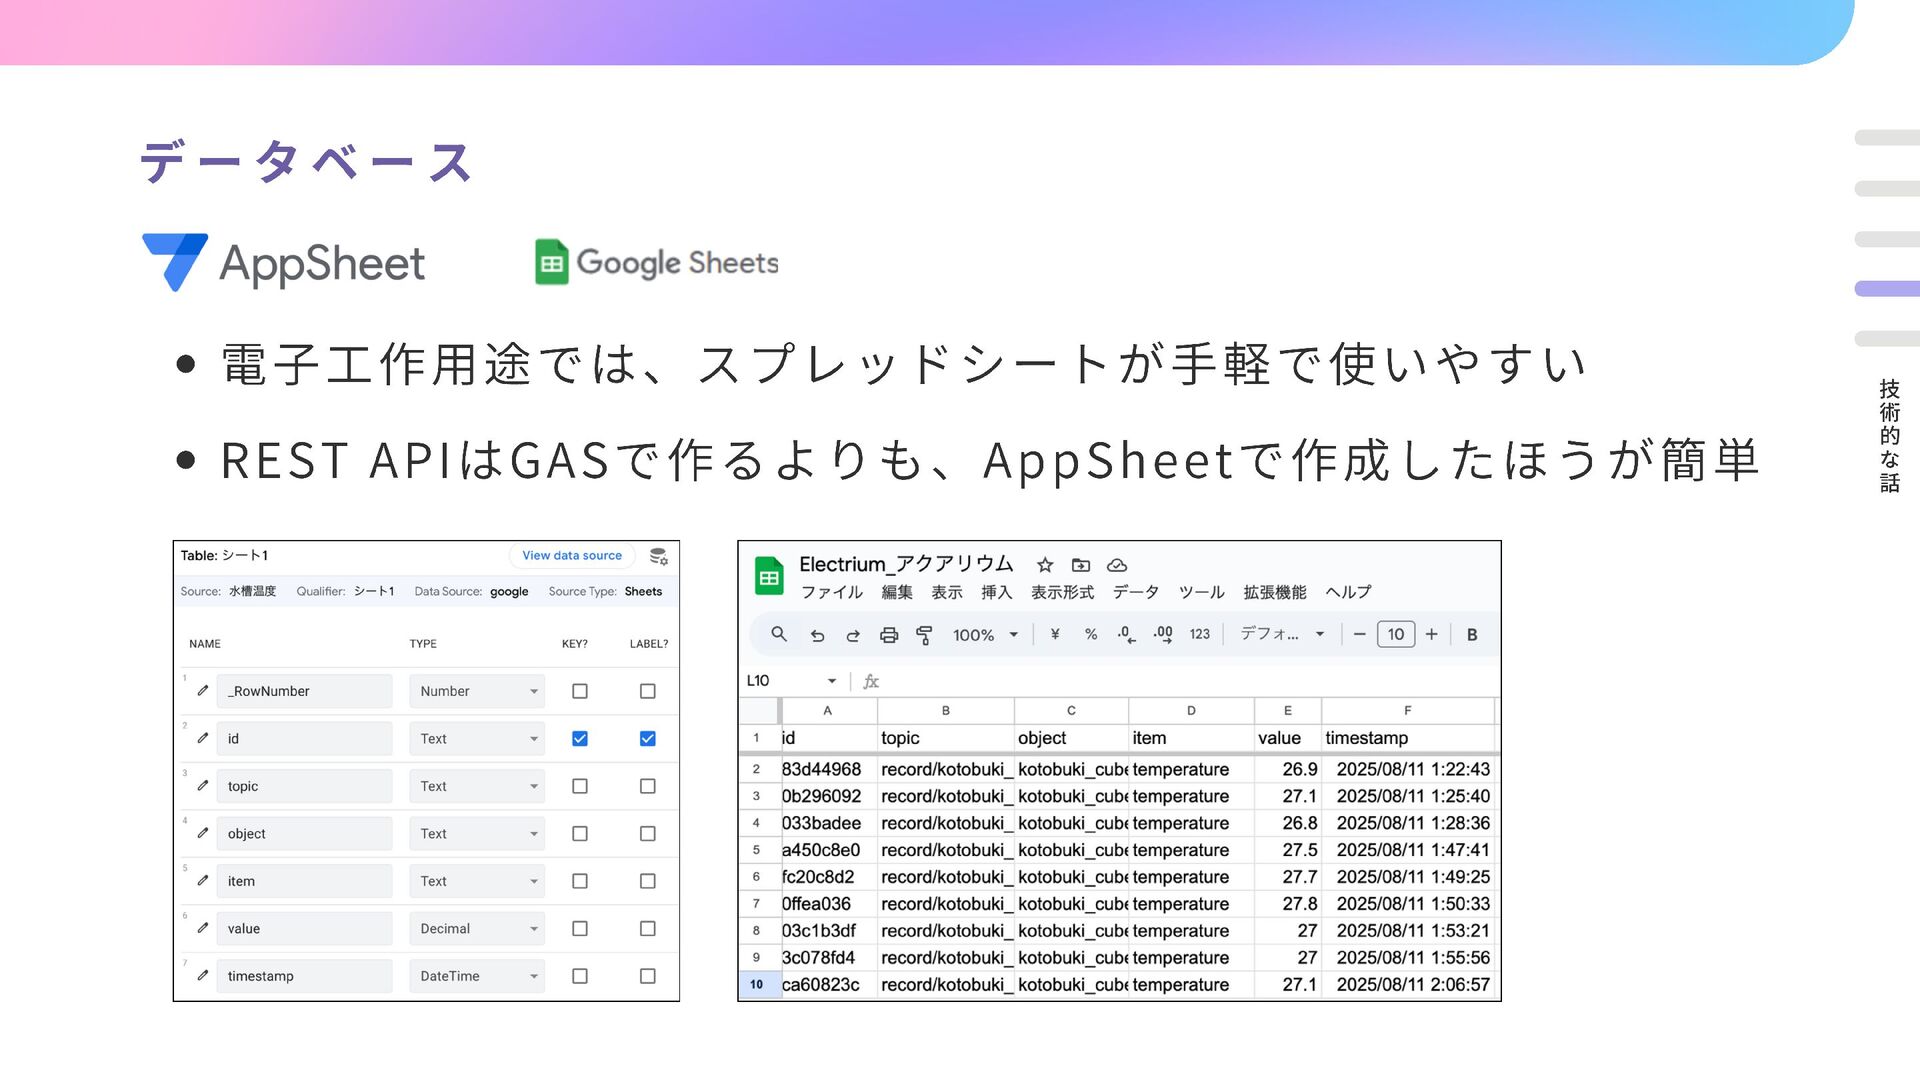Open the font family デフォ... dropdown
The height and width of the screenshot is (1080, 1920).
coord(1282,634)
